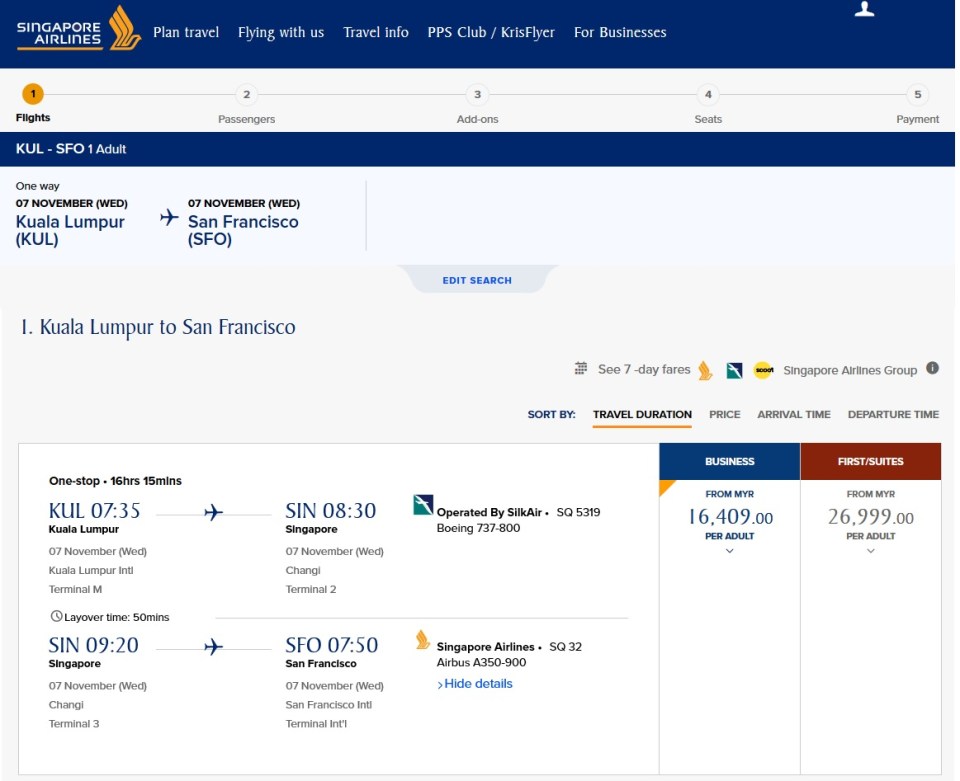Expand the First/Suites fare chevron
This screenshot has height=781, width=960.
pos(870,552)
